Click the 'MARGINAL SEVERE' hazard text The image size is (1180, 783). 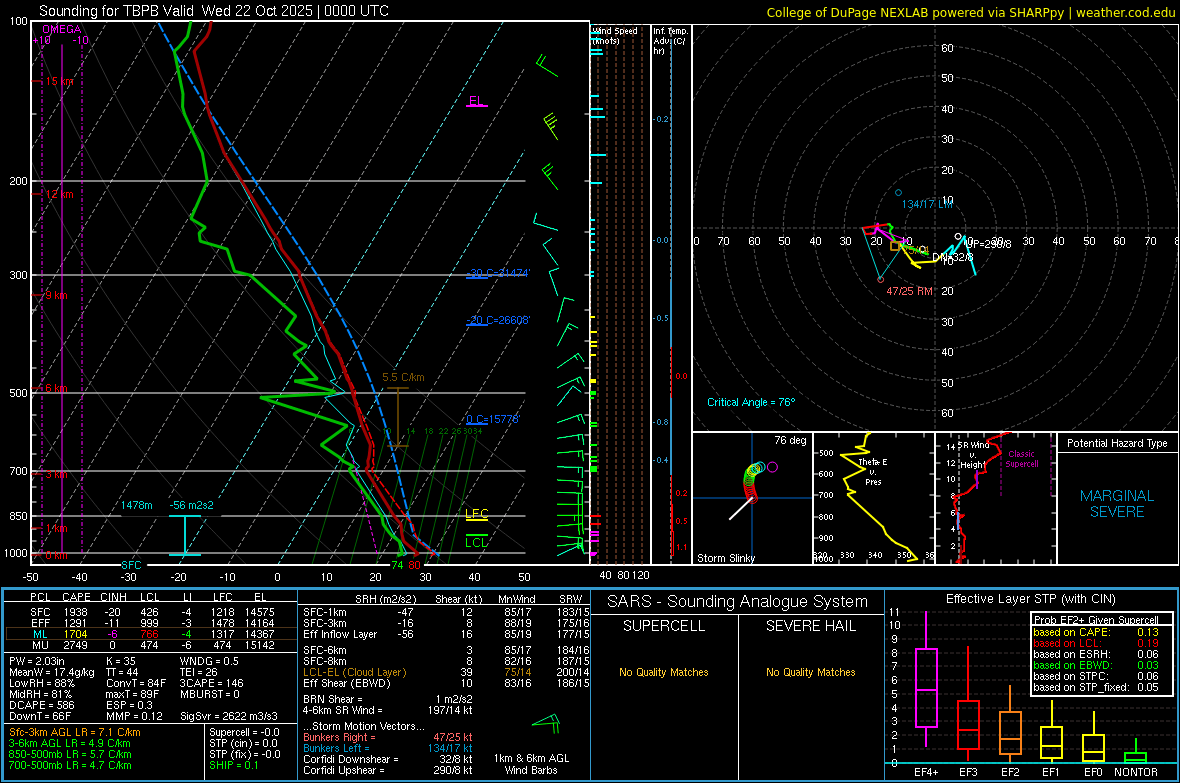point(1117,504)
